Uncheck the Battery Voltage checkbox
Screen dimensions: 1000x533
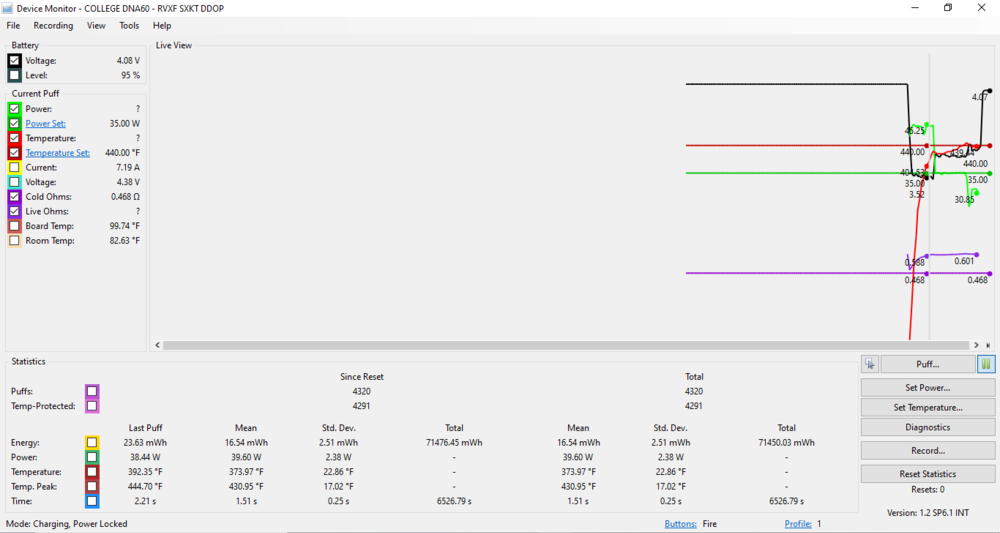[x=14, y=61]
